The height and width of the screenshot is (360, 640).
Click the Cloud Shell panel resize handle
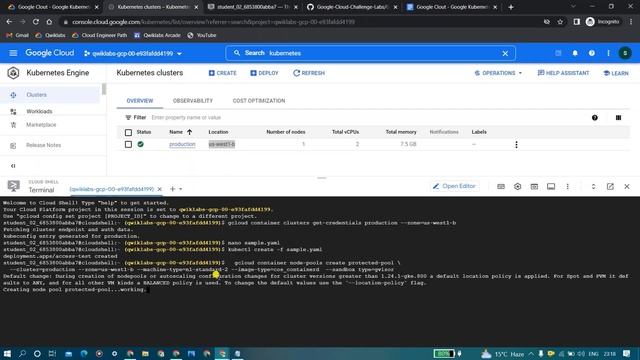322,178
